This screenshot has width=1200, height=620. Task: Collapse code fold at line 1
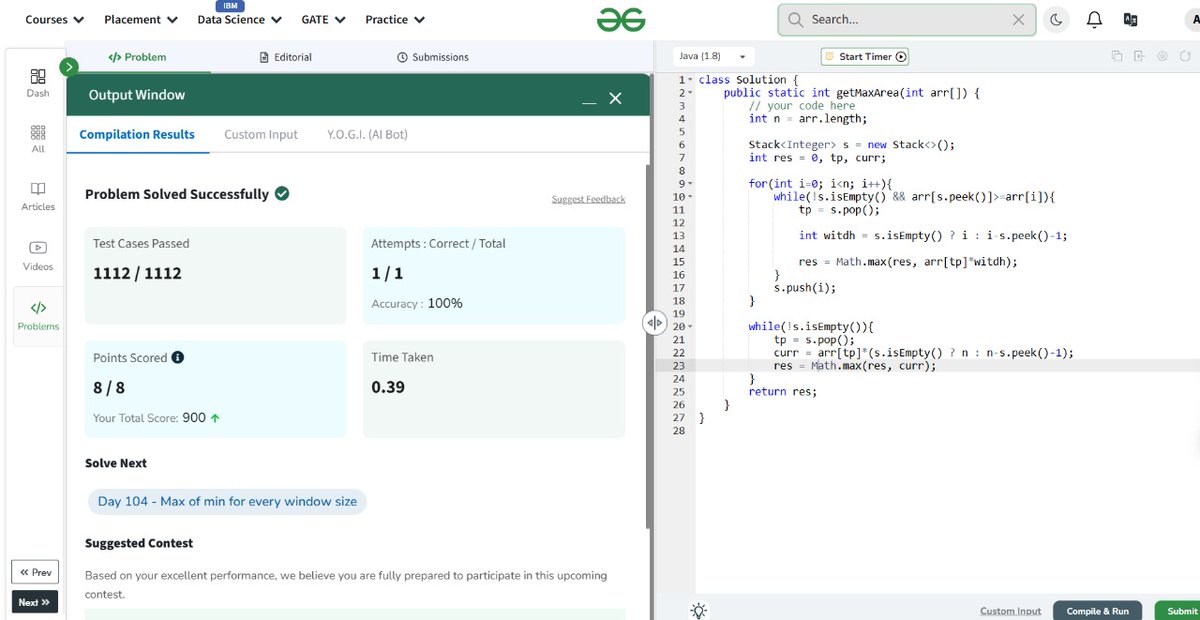coord(691,80)
